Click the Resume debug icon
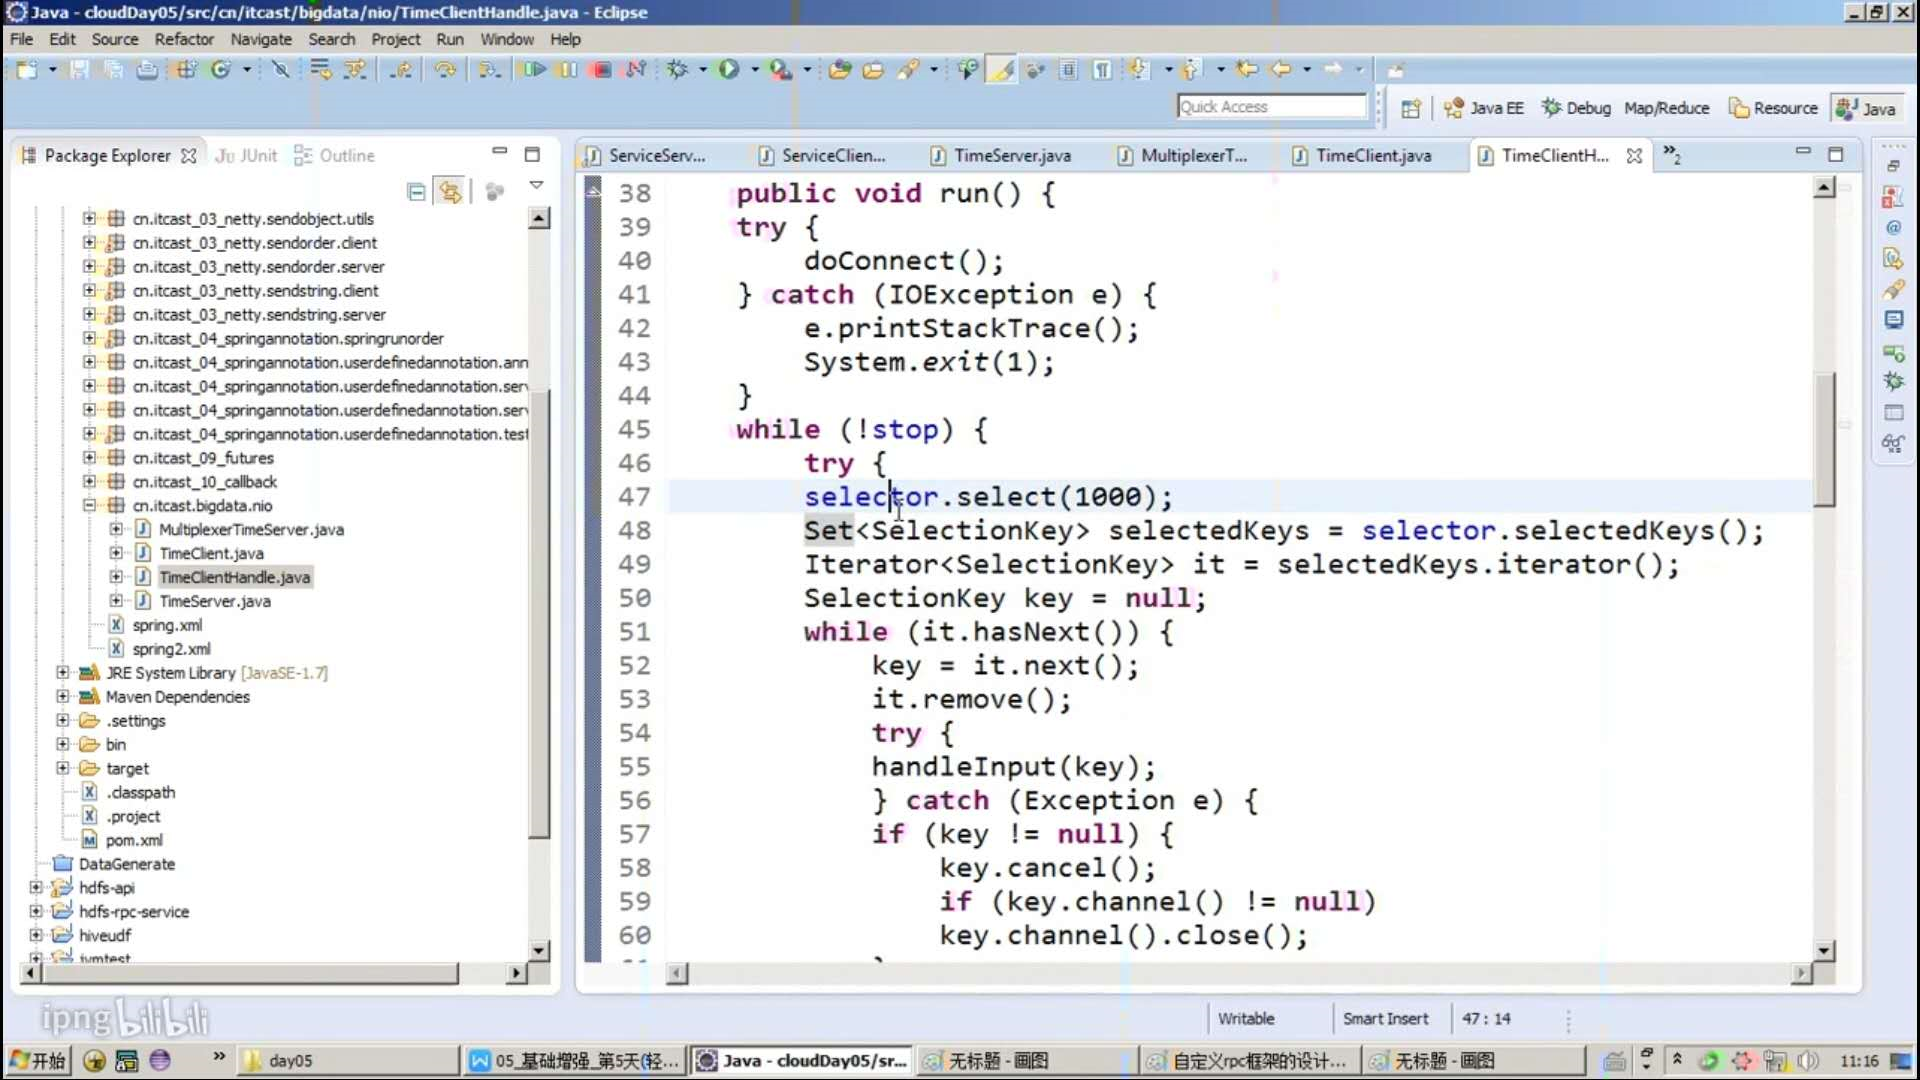This screenshot has width=1920, height=1080. click(x=535, y=69)
